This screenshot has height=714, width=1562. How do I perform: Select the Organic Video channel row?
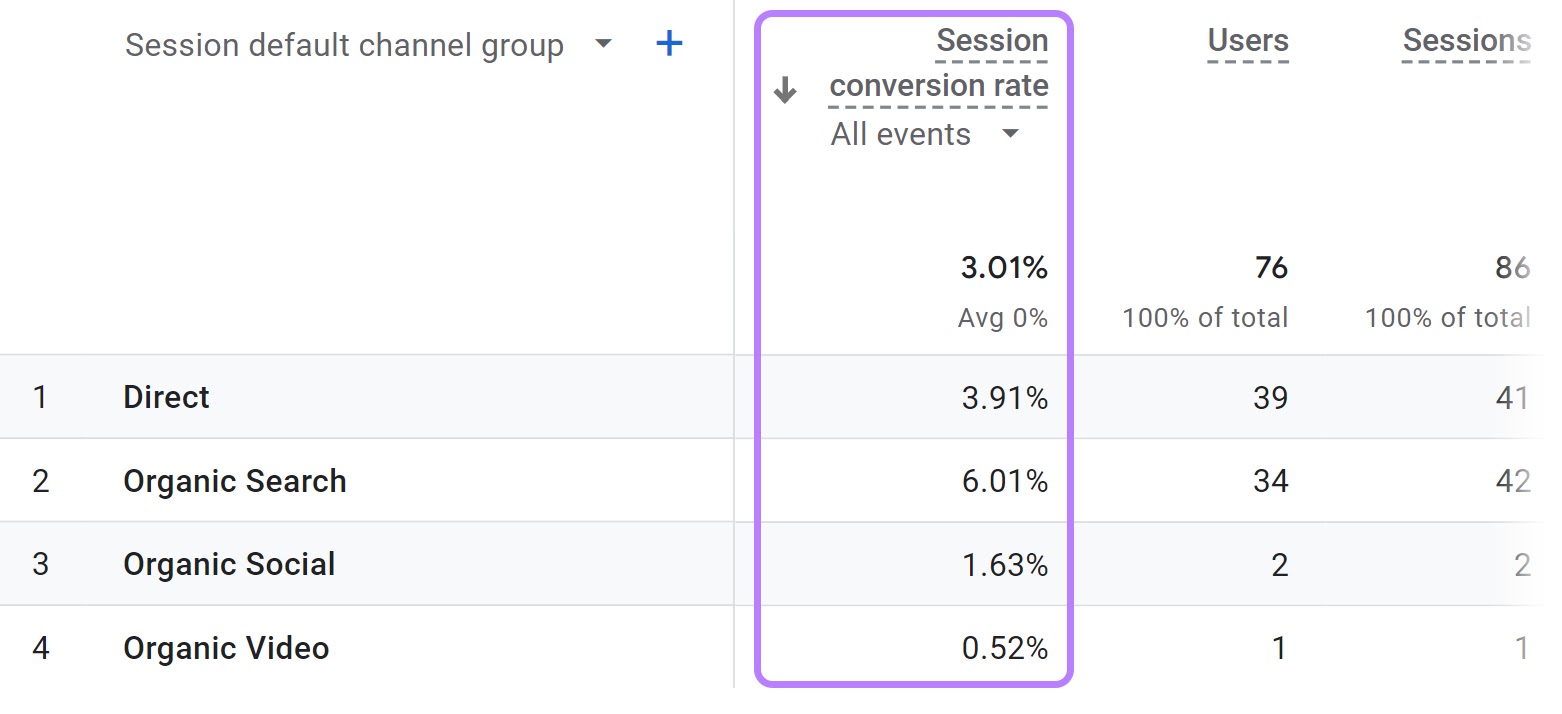coord(226,648)
